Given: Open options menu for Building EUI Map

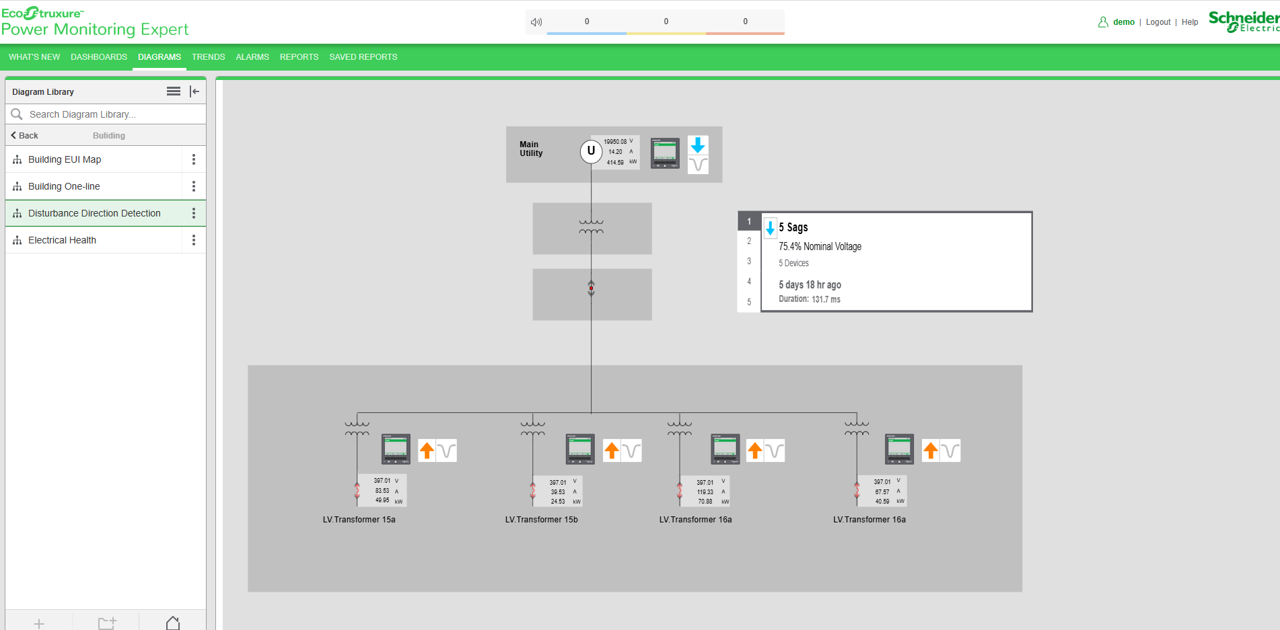Looking at the screenshot, I should coord(194,159).
